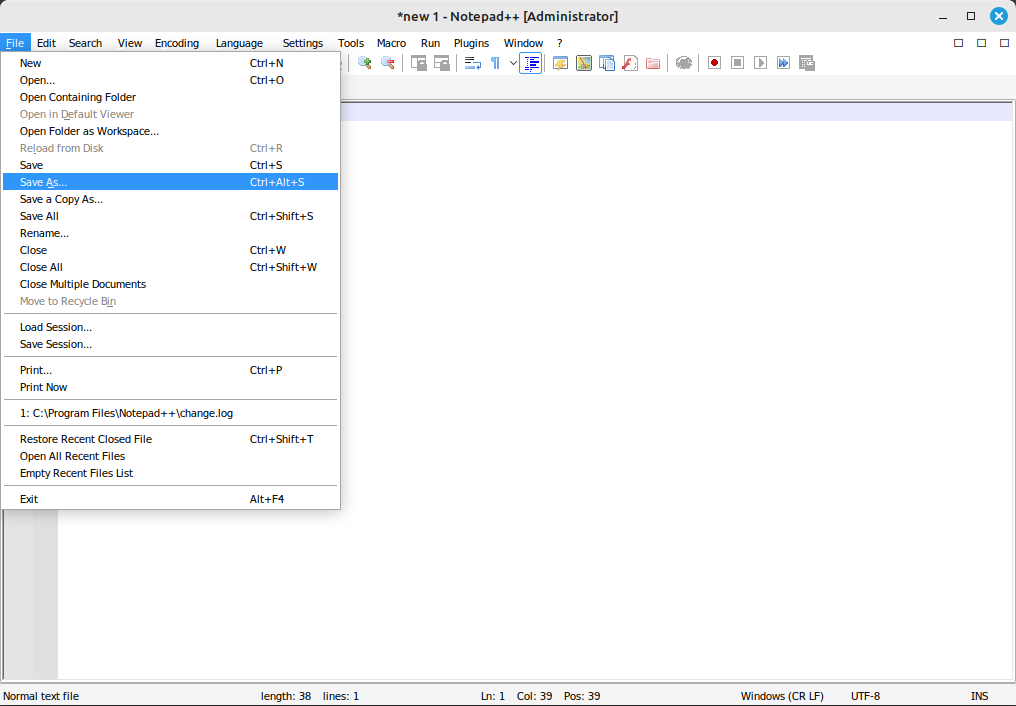Image resolution: width=1016 pixels, height=706 pixels.
Task: Select Print... in File menu
Action: tap(170, 370)
